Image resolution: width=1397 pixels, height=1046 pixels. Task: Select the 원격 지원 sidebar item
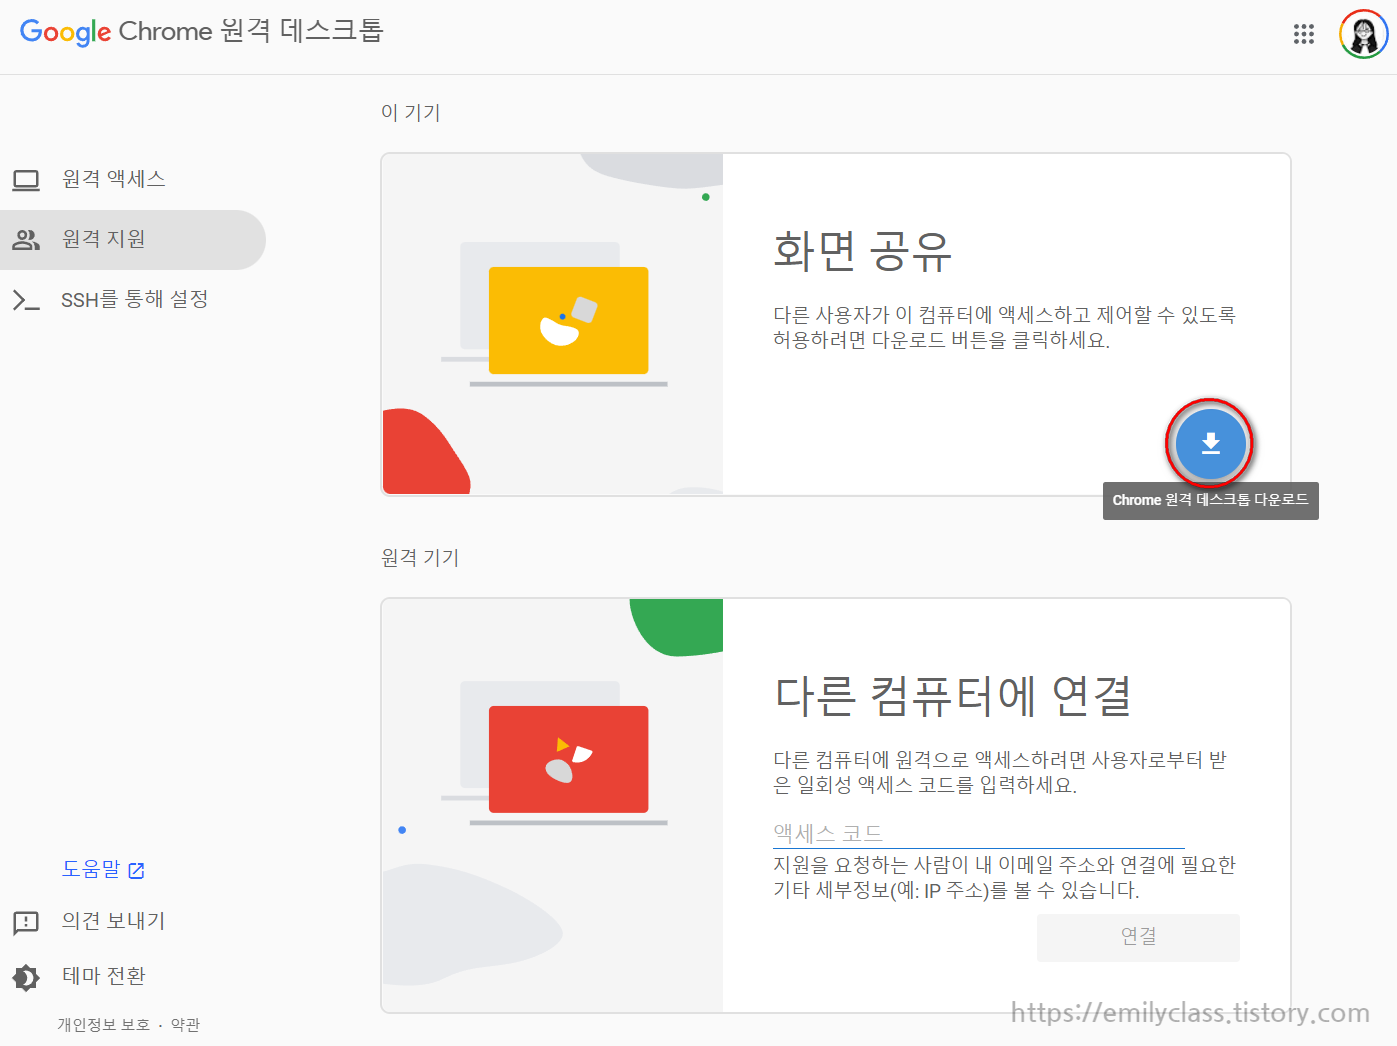tap(132, 240)
